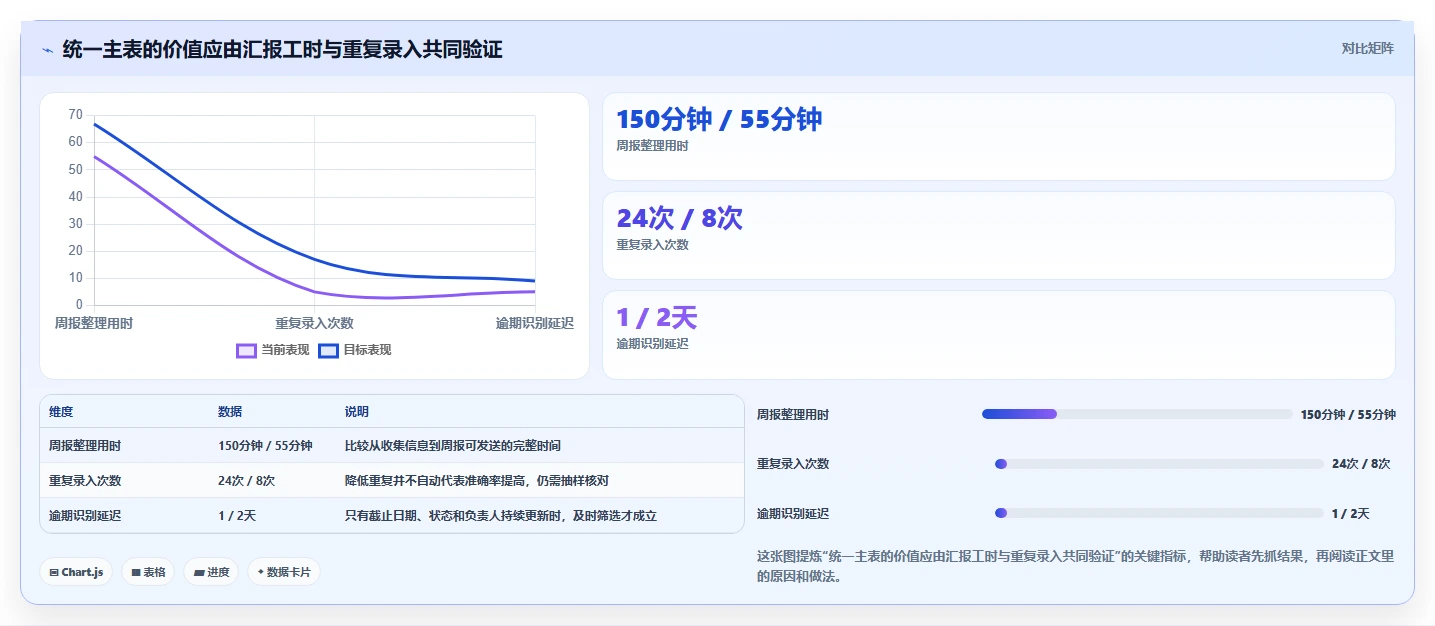The height and width of the screenshot is (626, 1435).
Task: Click 逾期识别延迟 in the table's third row
Action: tap(85, 516)
